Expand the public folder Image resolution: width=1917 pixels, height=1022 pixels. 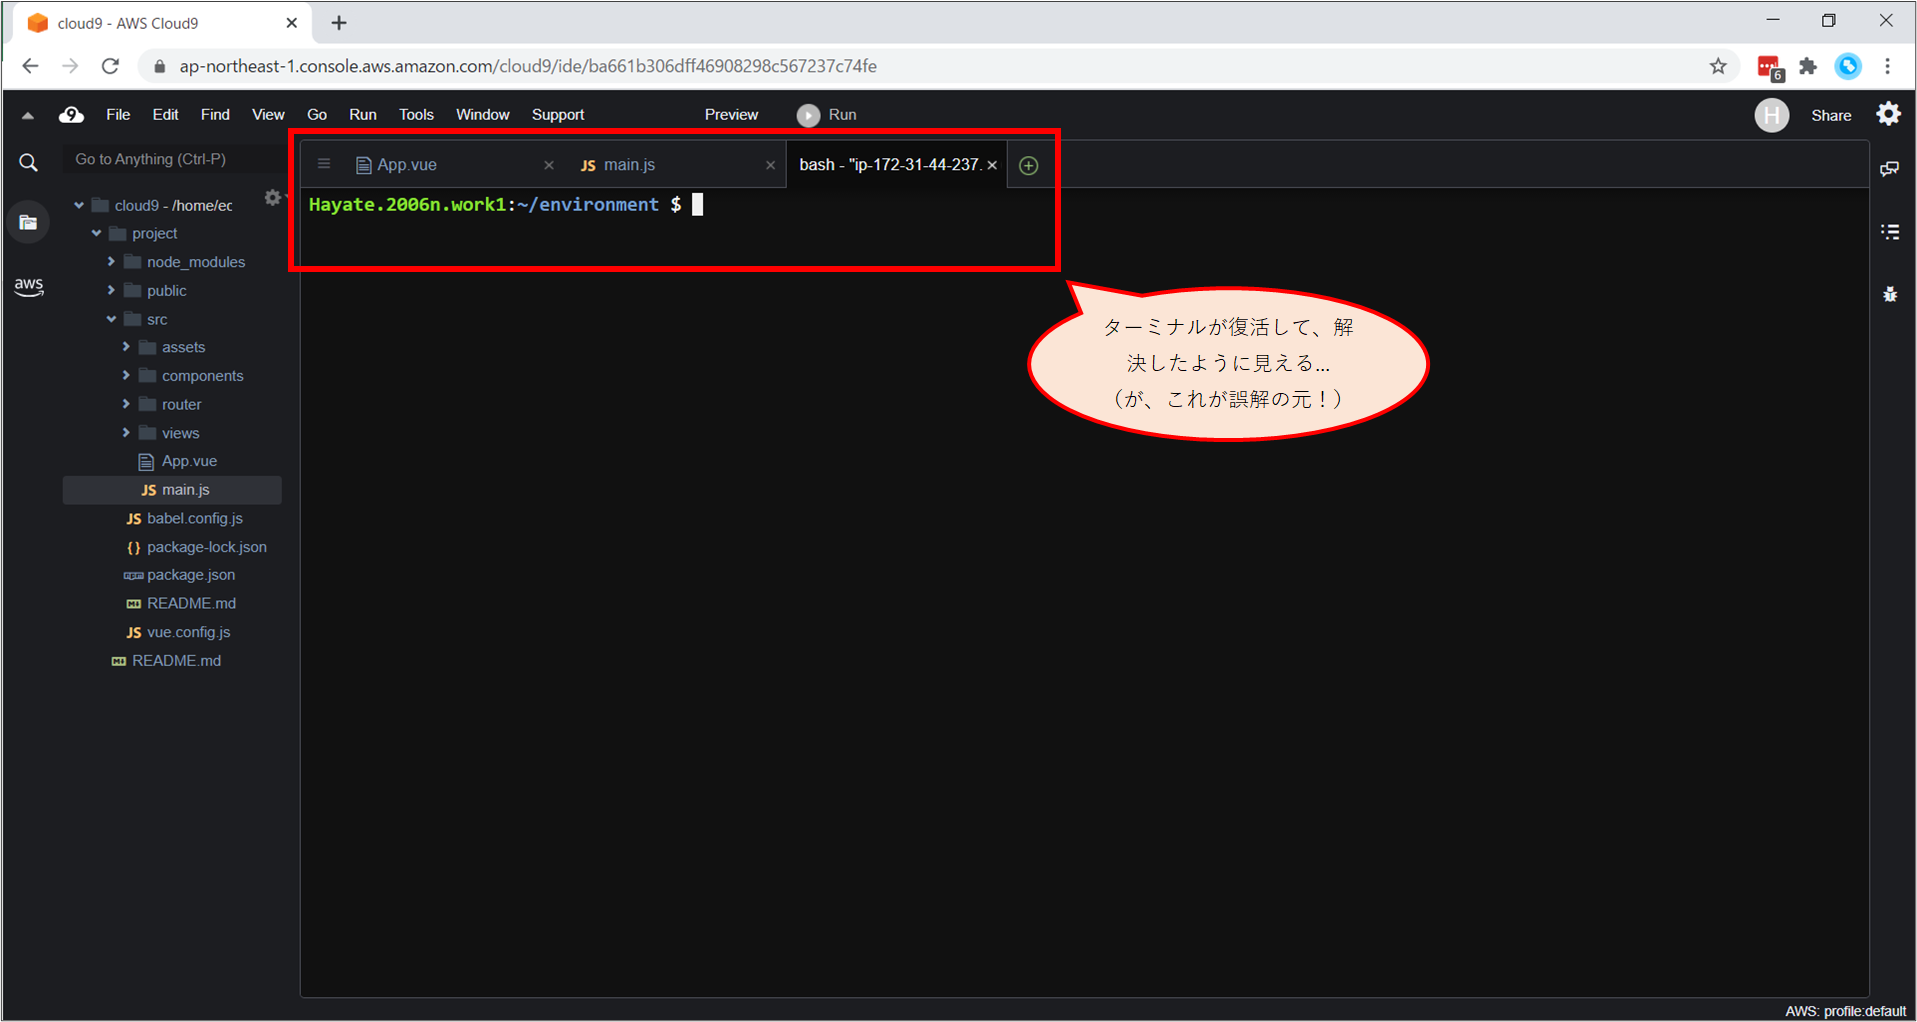pos(111,291)
